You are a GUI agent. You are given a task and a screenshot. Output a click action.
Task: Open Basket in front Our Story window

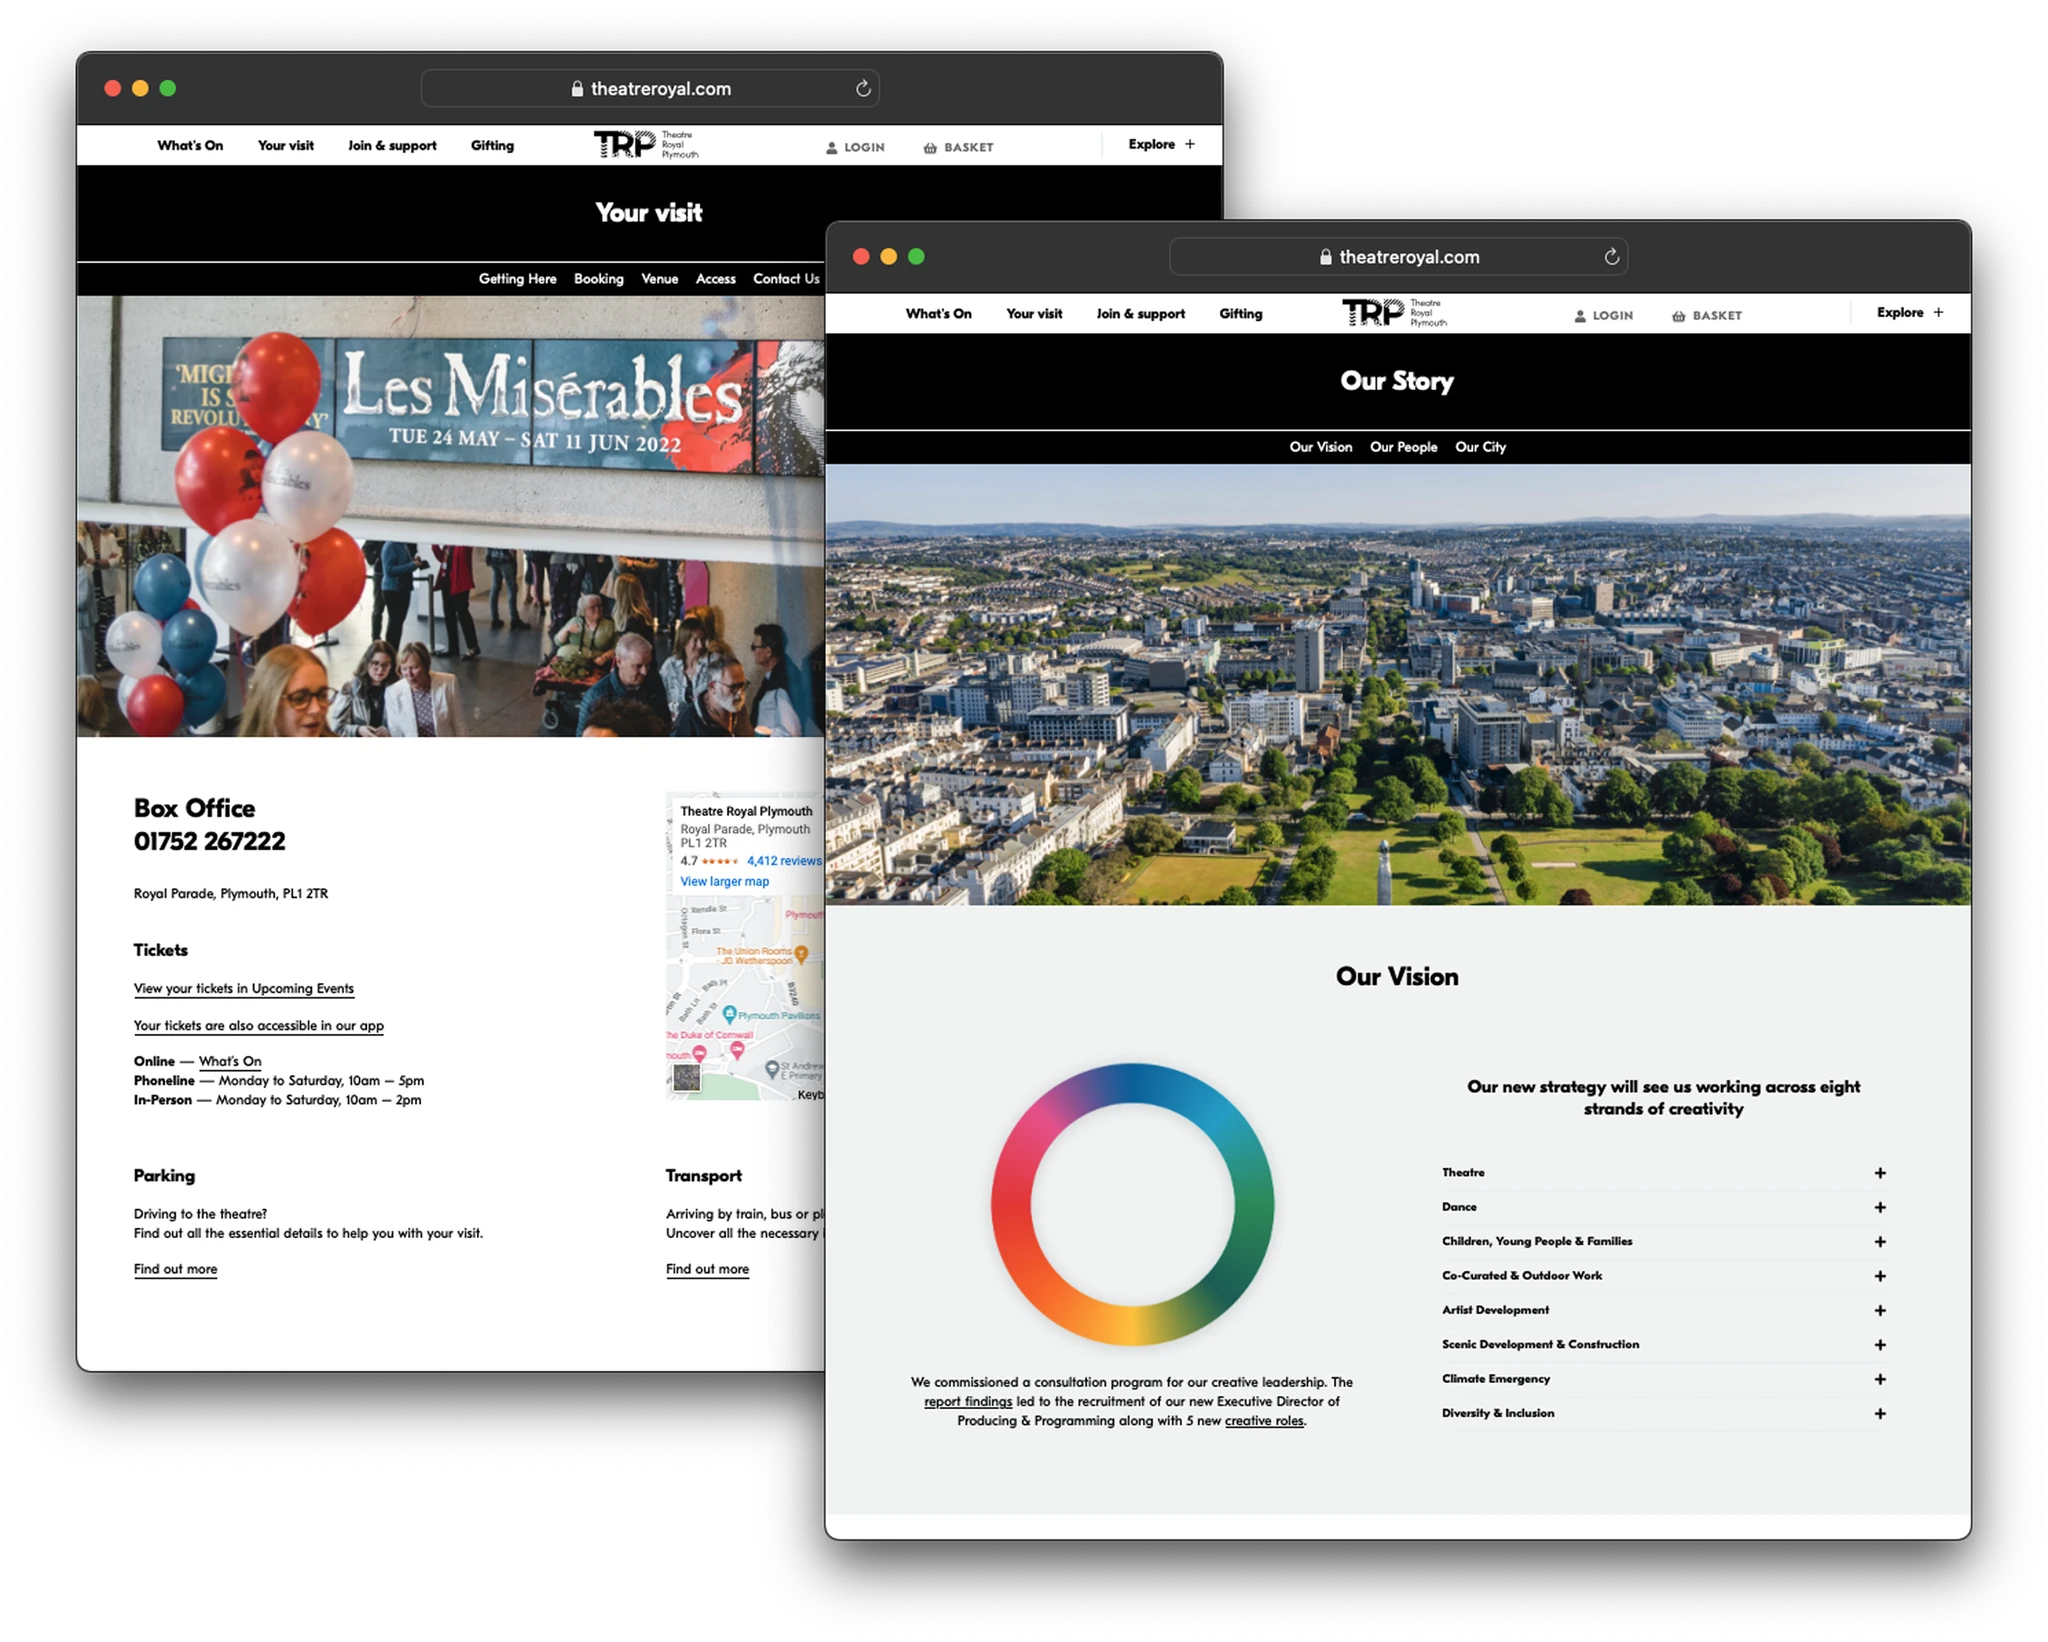[x=1707, y=315]
